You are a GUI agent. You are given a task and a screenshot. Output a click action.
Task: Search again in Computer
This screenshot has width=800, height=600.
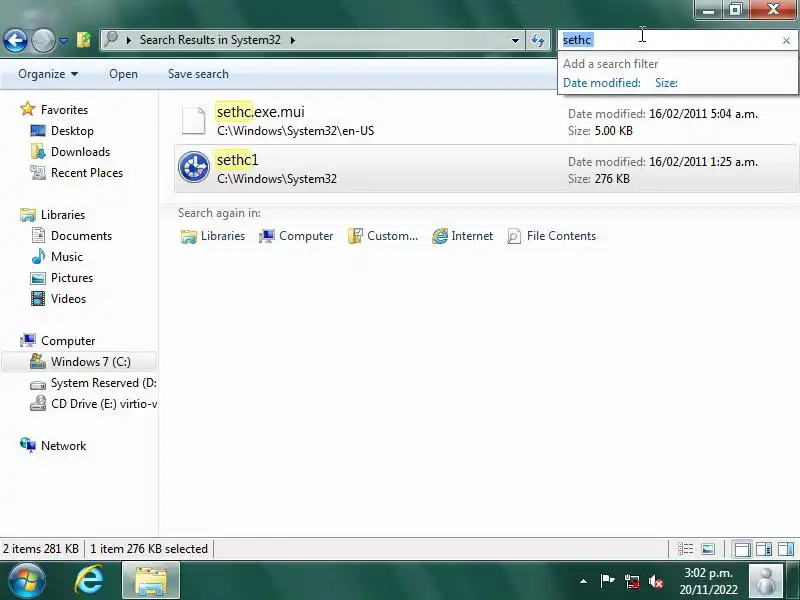point(296,236)
